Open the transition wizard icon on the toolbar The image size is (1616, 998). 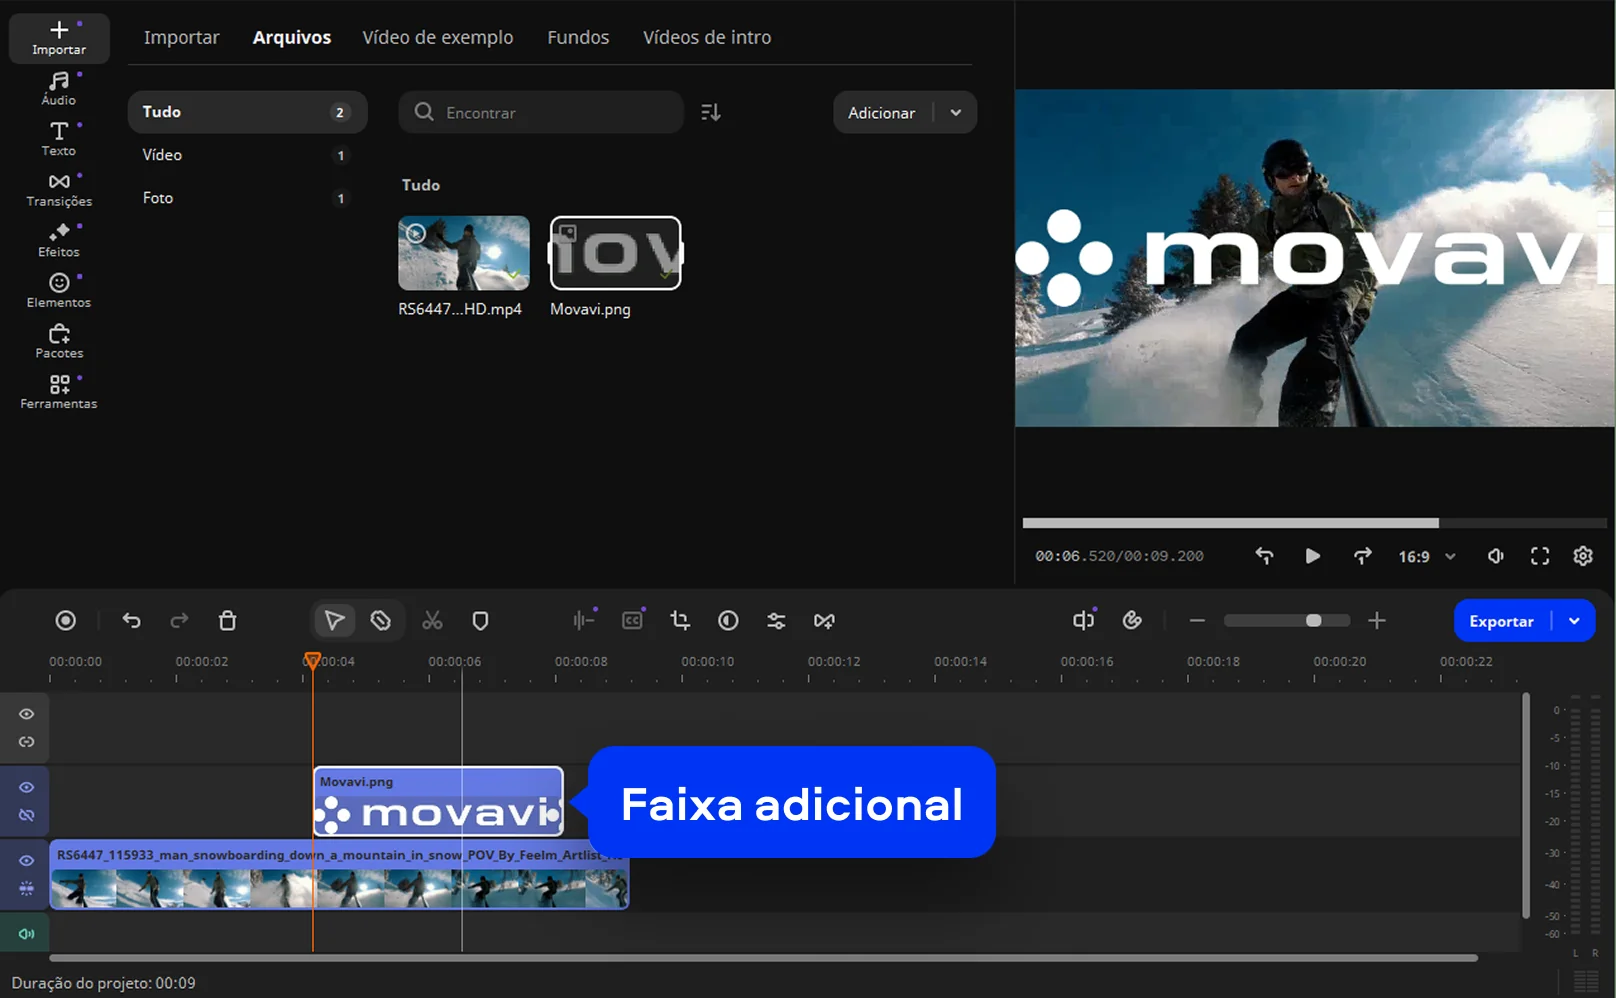824,621
